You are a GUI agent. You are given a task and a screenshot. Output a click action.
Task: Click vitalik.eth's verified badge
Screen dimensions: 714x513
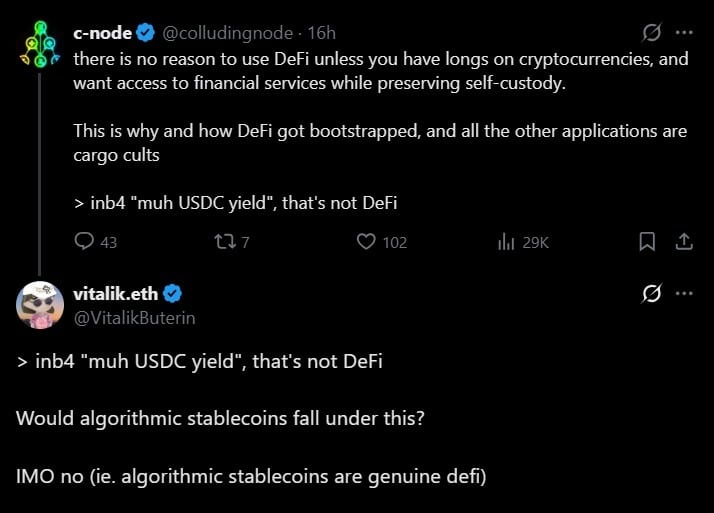pos(172,293)
